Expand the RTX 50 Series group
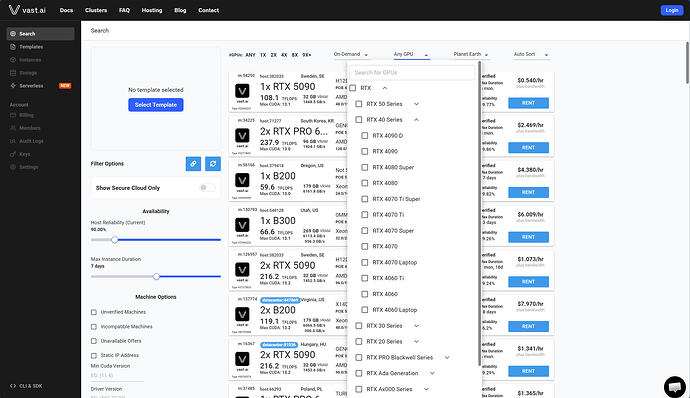The image size is (690, 398). (x=416, y=104)
